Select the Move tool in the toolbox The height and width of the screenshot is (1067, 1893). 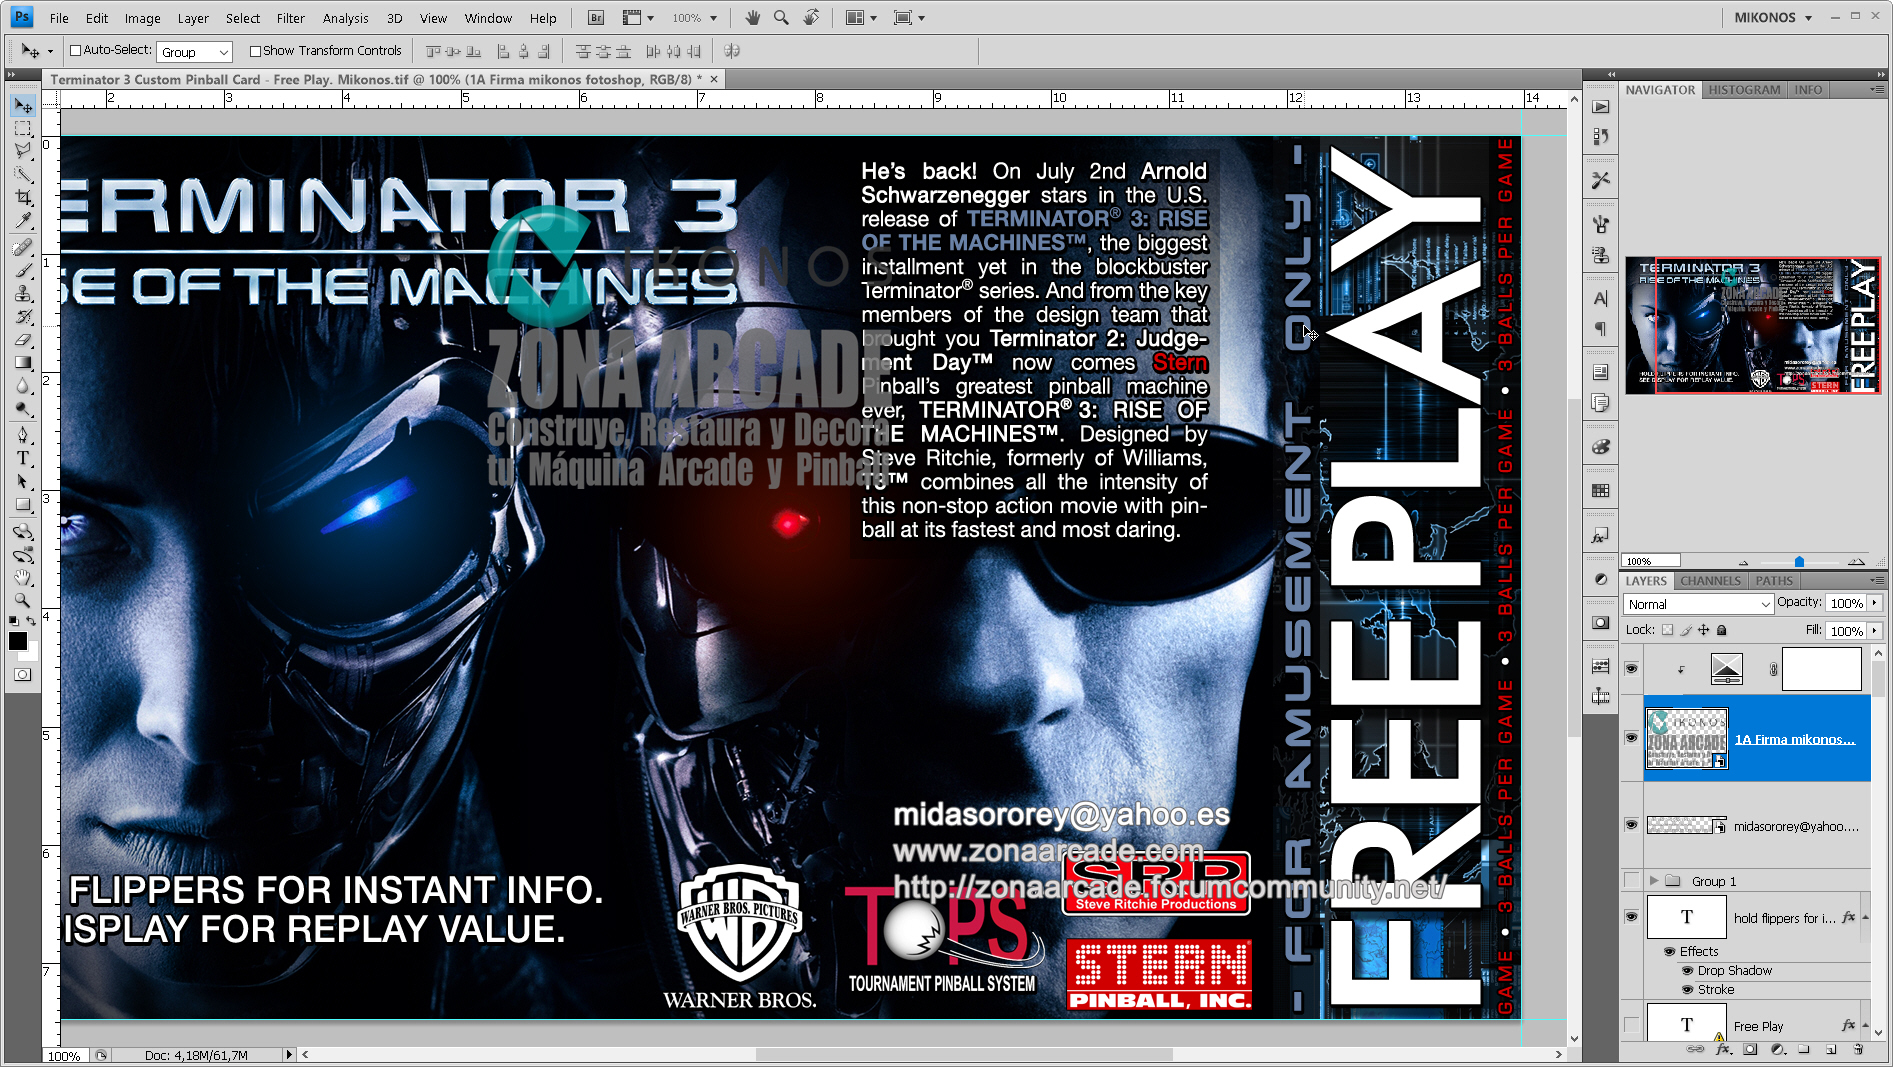[23, 105]
